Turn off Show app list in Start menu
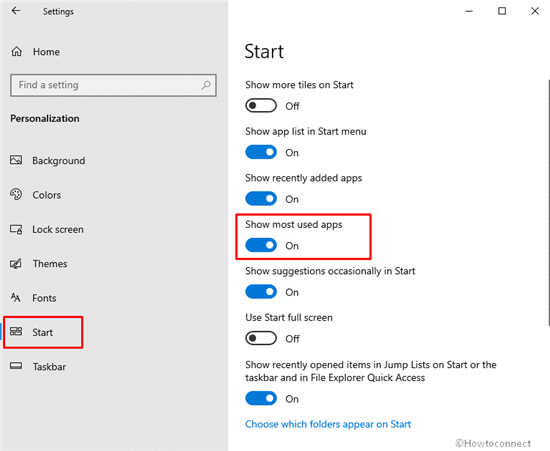 261,152
